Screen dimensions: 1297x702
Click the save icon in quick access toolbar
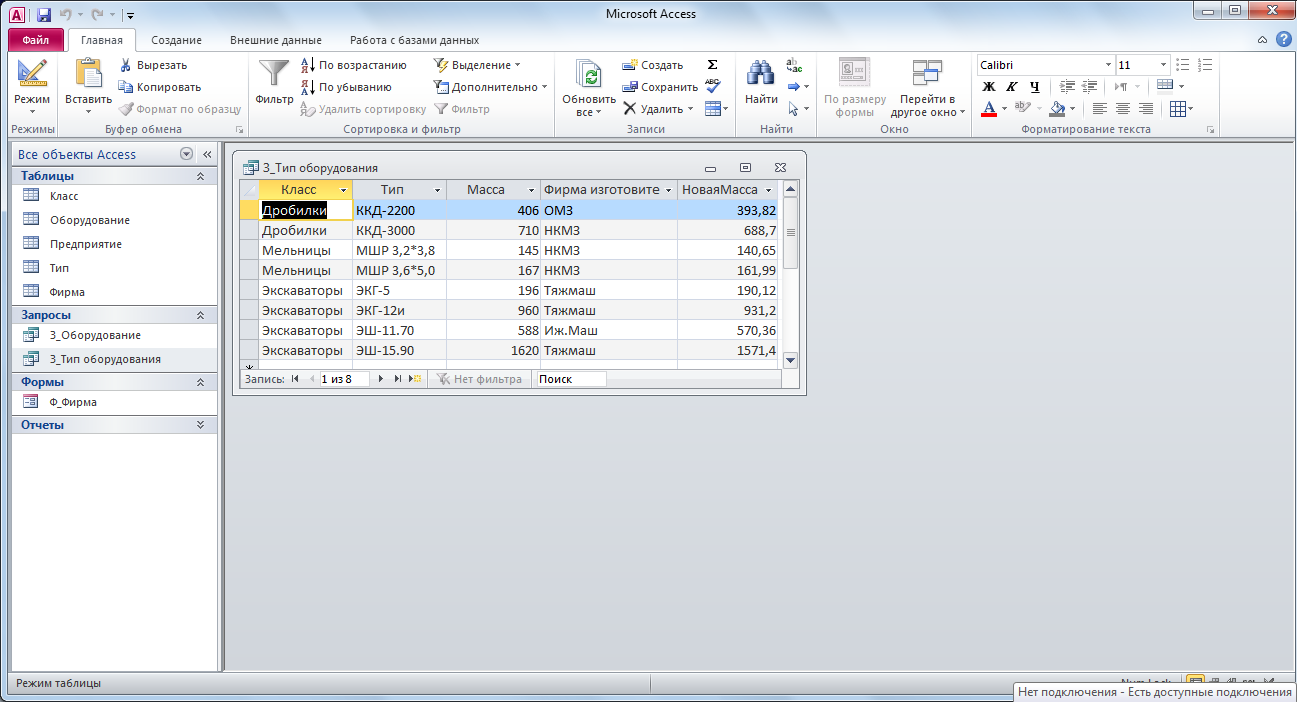(x=44, y=15)
